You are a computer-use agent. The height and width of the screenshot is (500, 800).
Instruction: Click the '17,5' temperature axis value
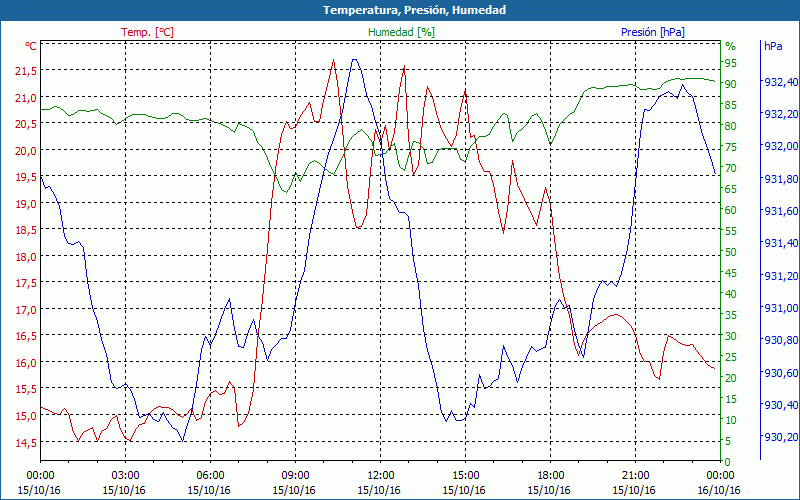(x=26, y=284)
